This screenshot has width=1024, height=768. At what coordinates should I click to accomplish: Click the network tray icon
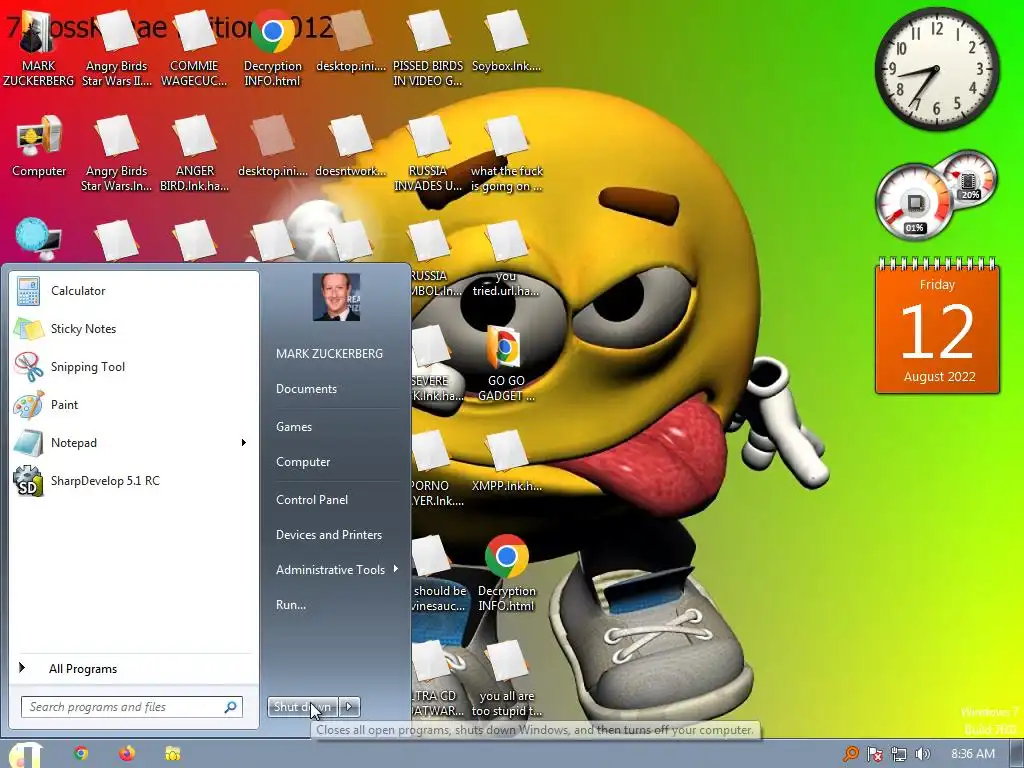[x=899, y=754]
